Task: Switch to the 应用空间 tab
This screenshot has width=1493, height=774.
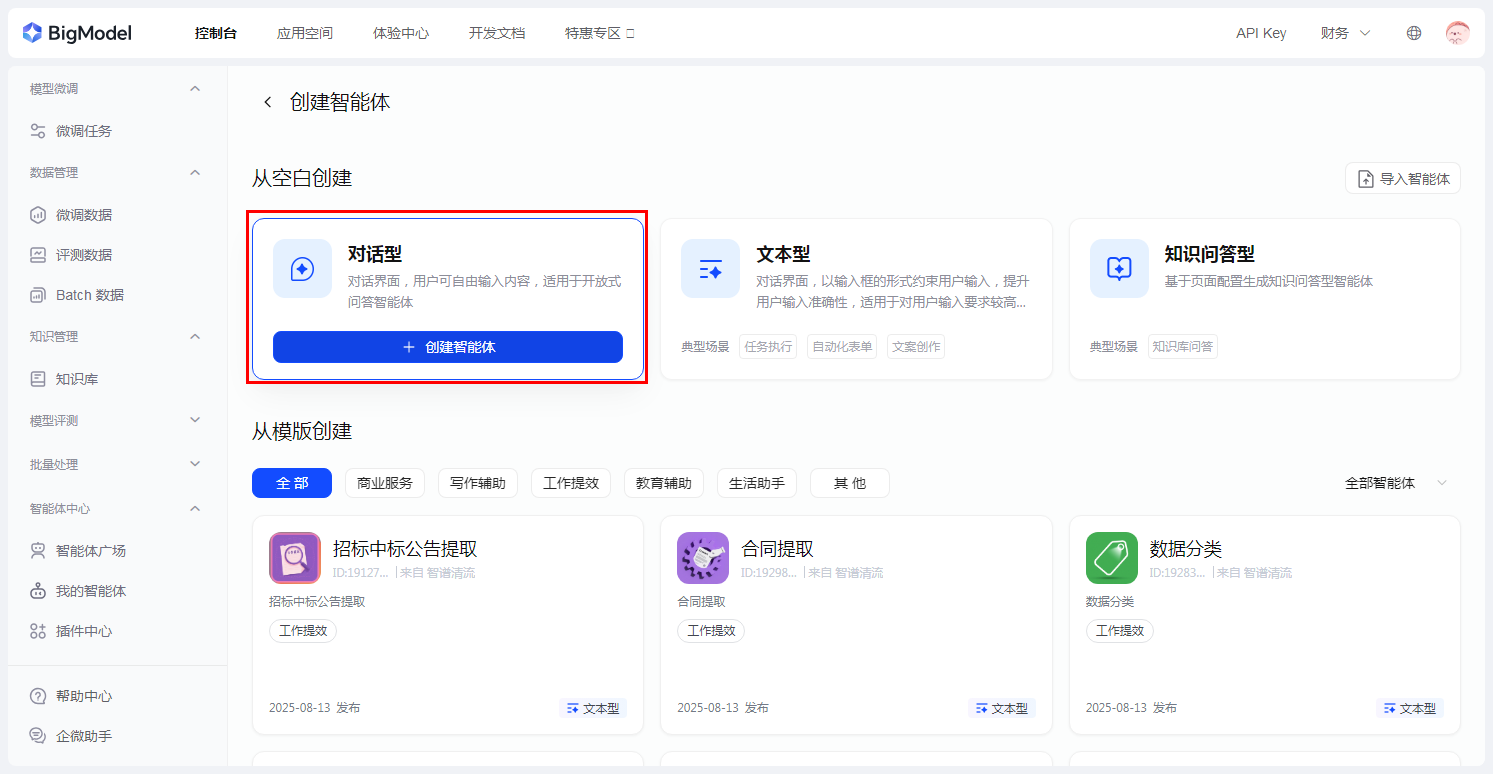Action: click(305, 33)
